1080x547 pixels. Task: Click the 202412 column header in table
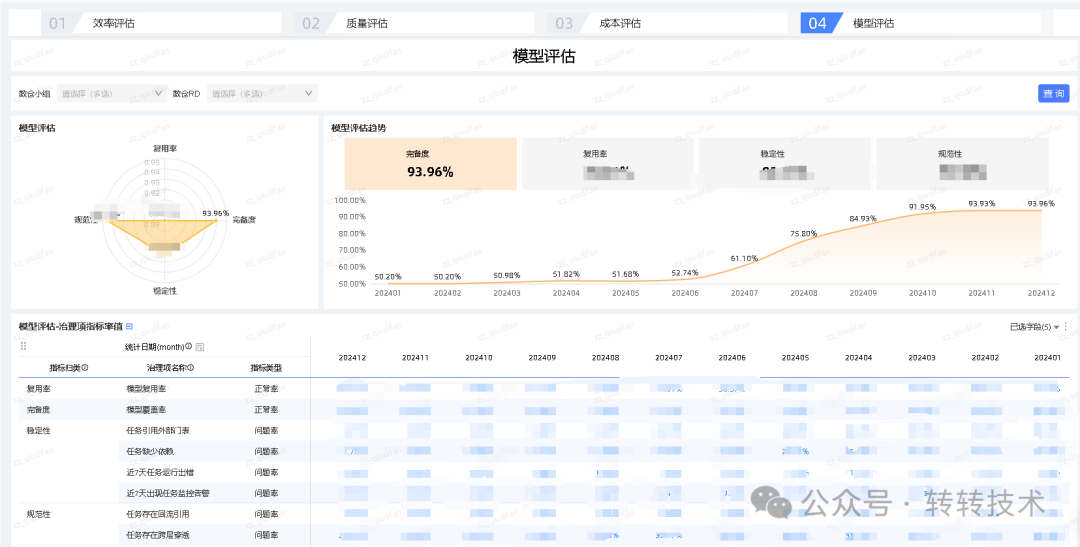[x=352, y=358]
